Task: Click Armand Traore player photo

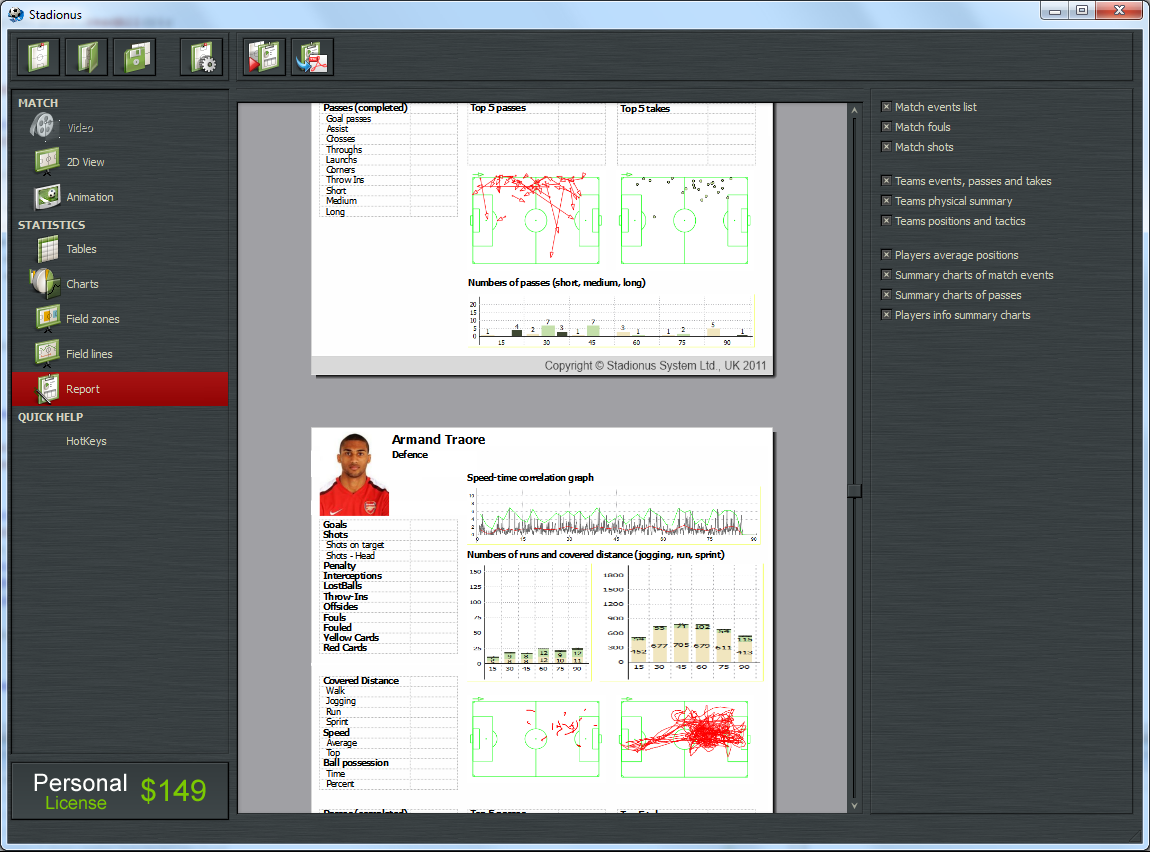Action: pyautogui.click(x=354, y=474)
